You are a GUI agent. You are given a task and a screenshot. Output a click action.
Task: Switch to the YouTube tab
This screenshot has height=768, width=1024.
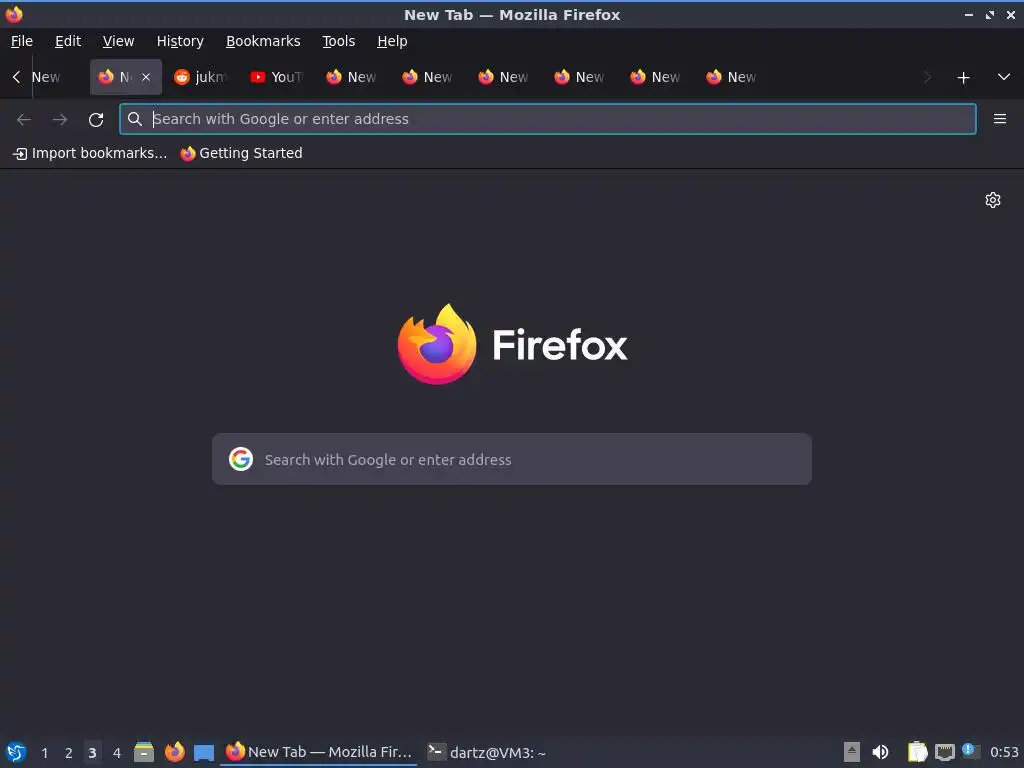(x=278, y=77)
